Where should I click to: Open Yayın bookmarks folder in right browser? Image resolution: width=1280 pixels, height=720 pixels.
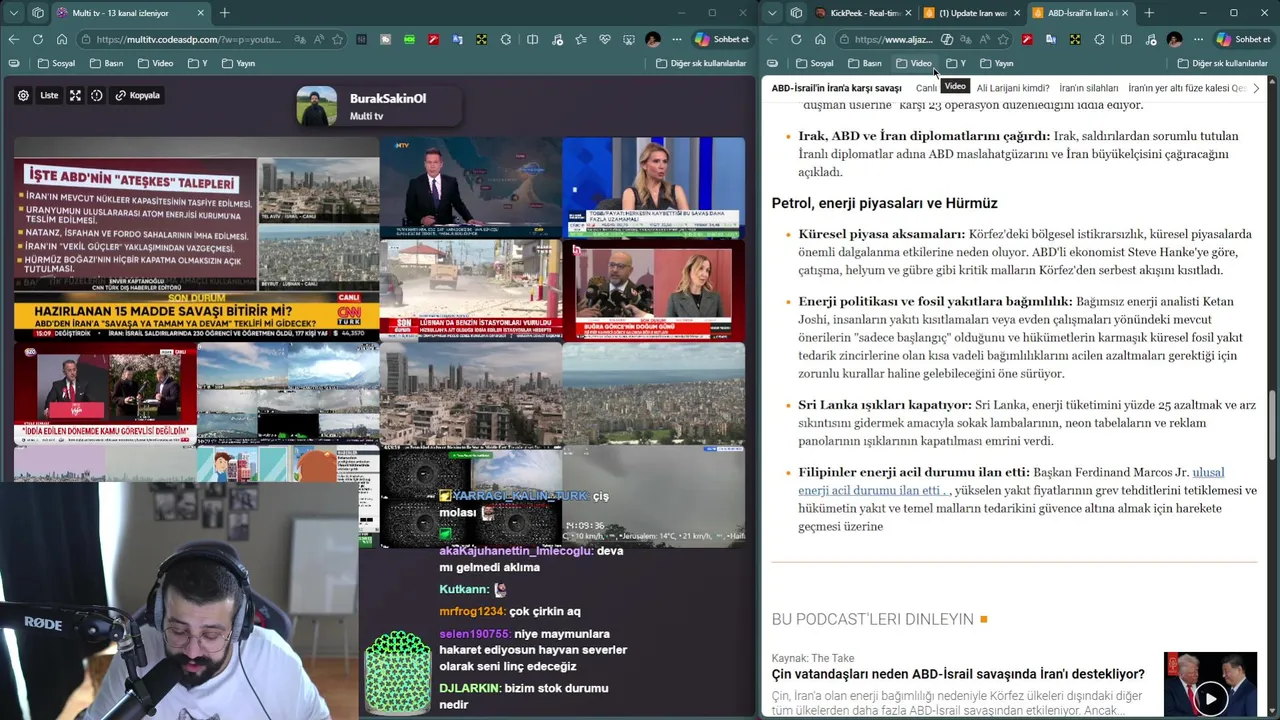coord(996,63)
